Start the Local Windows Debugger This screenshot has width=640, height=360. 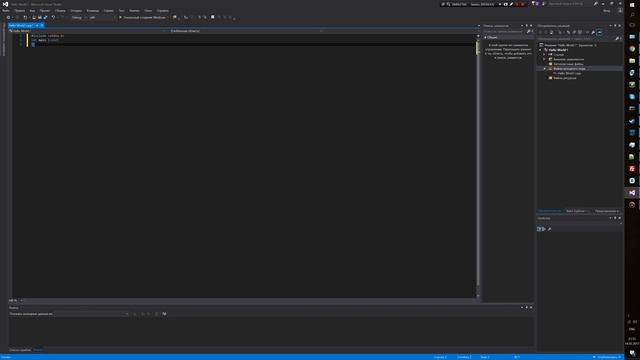click(x=143, y=18)
